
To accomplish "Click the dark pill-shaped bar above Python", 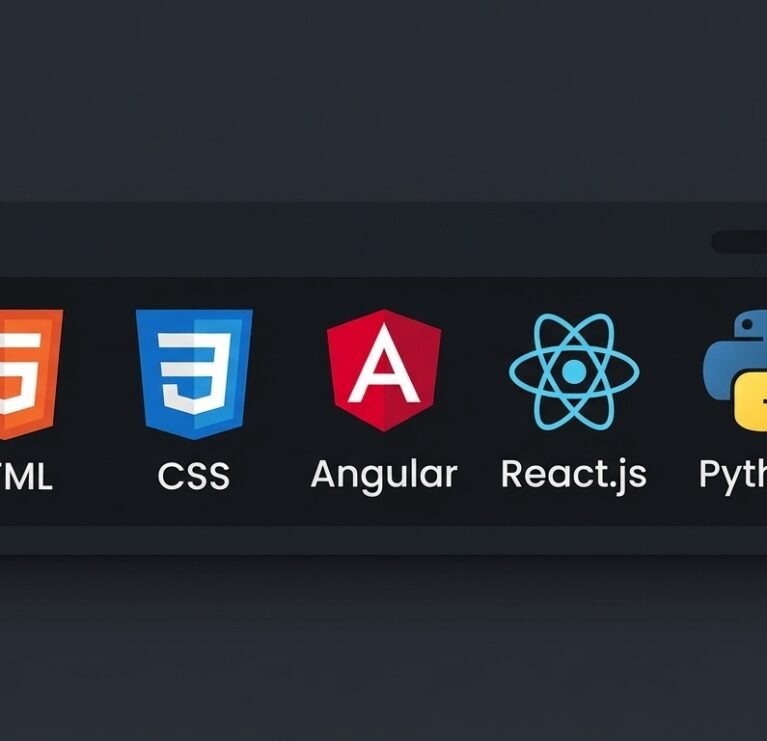I will click(x=739, y=242).
